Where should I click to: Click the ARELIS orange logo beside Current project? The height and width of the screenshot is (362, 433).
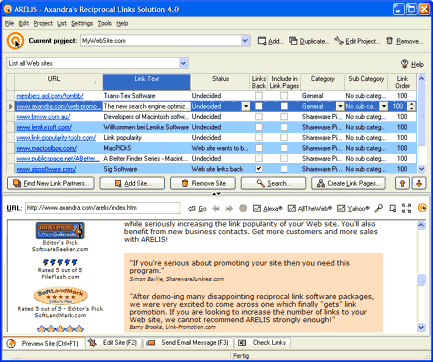tap(15, 41)
